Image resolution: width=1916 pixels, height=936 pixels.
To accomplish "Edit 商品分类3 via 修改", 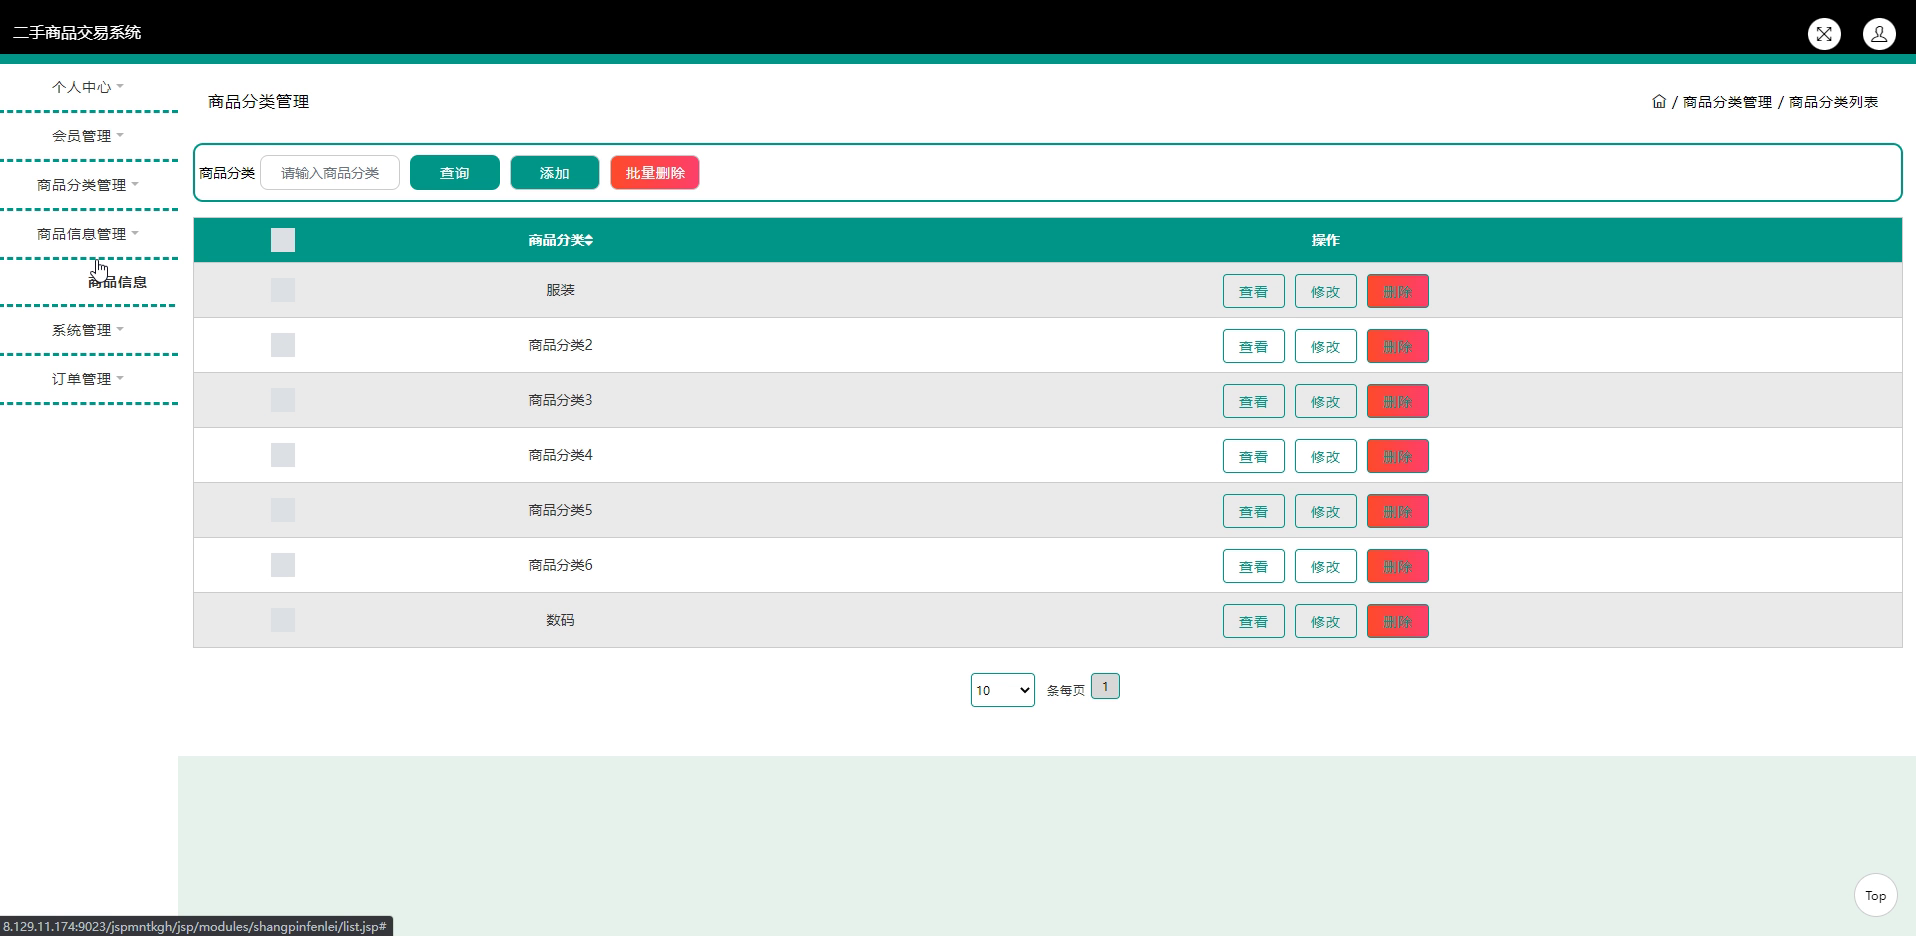I will 1326,401.
